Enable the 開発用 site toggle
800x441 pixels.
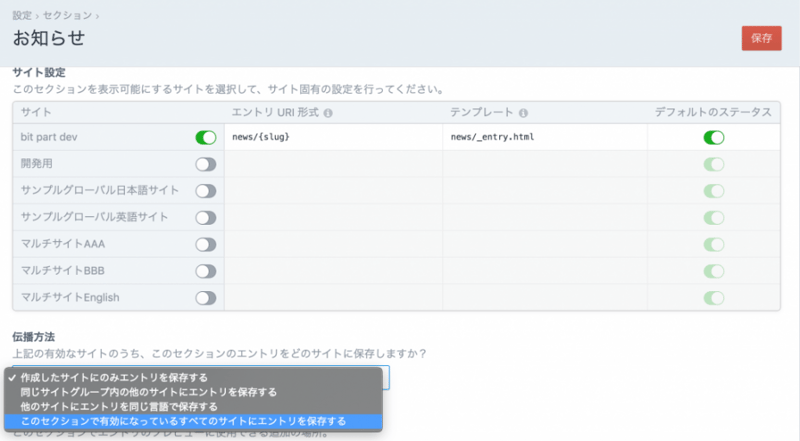(206, 164)
